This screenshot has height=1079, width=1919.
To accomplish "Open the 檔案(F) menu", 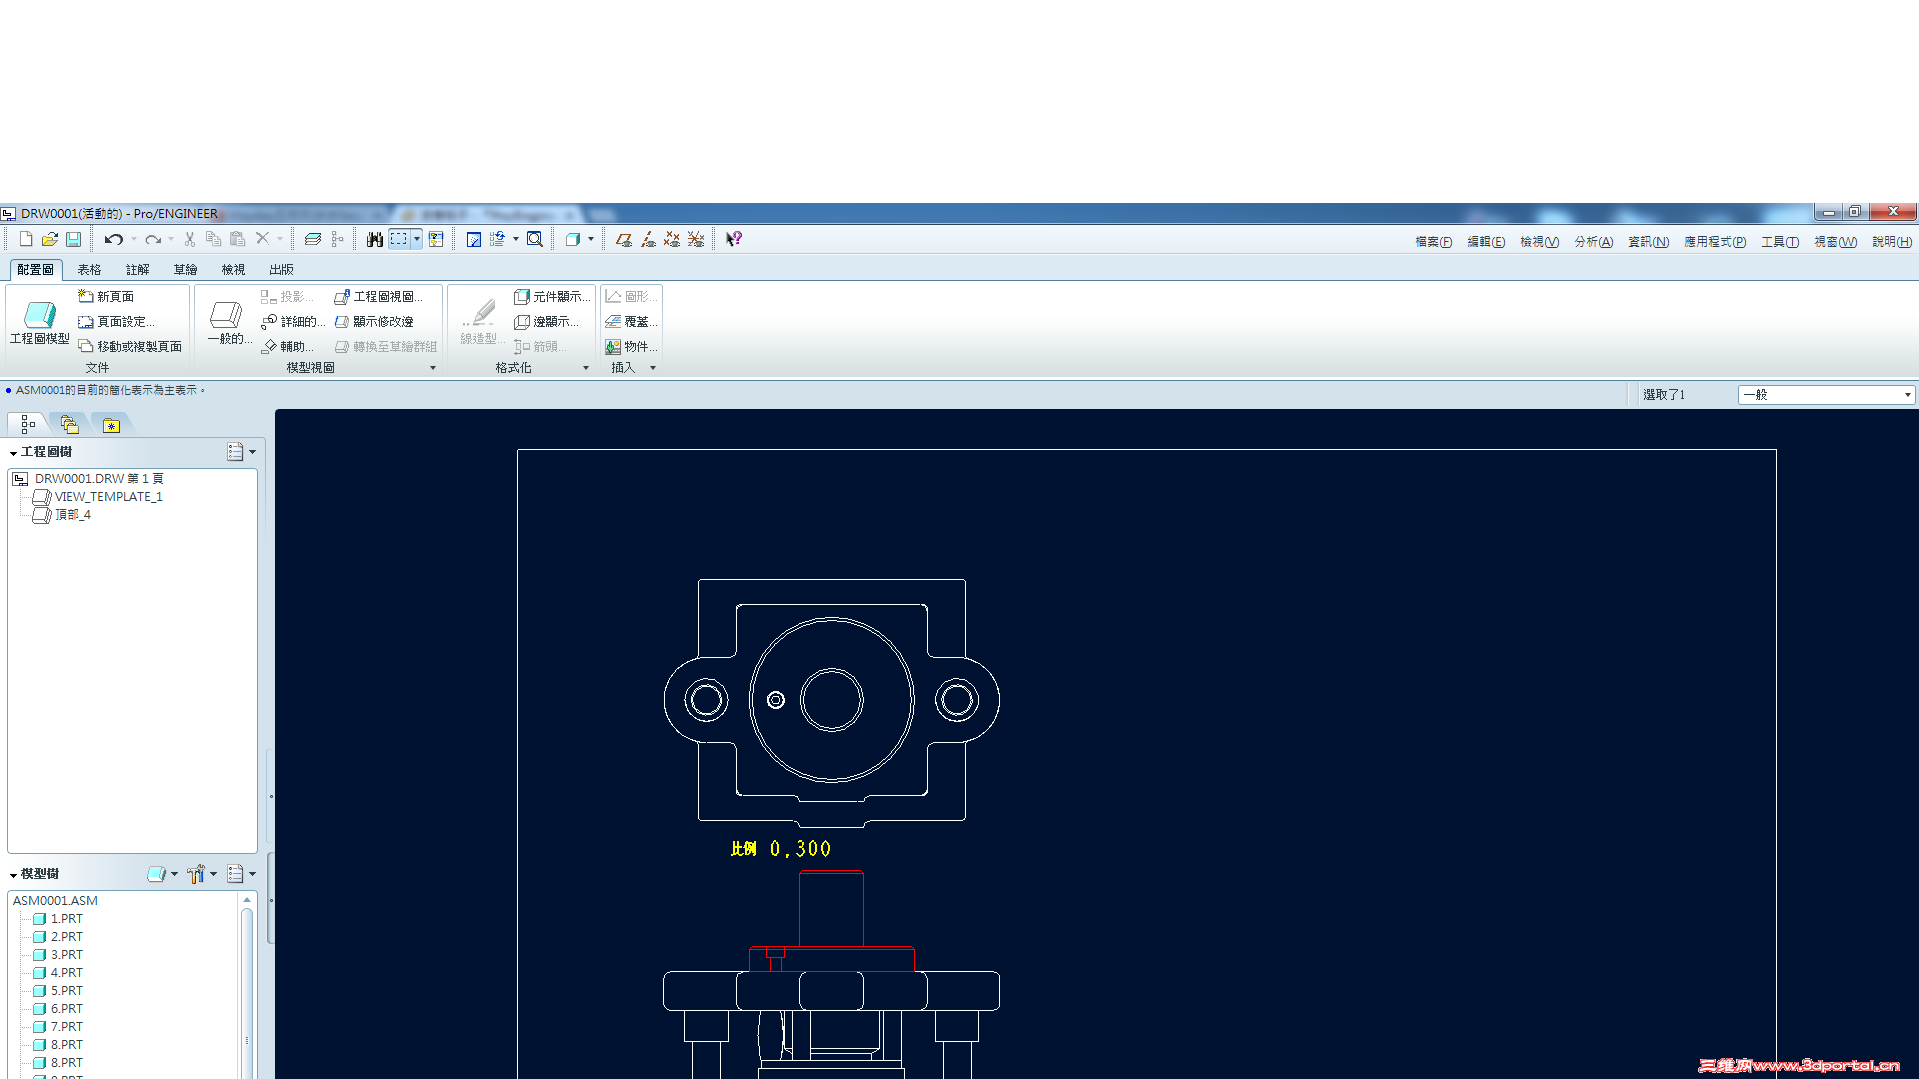I will 1434,242.
